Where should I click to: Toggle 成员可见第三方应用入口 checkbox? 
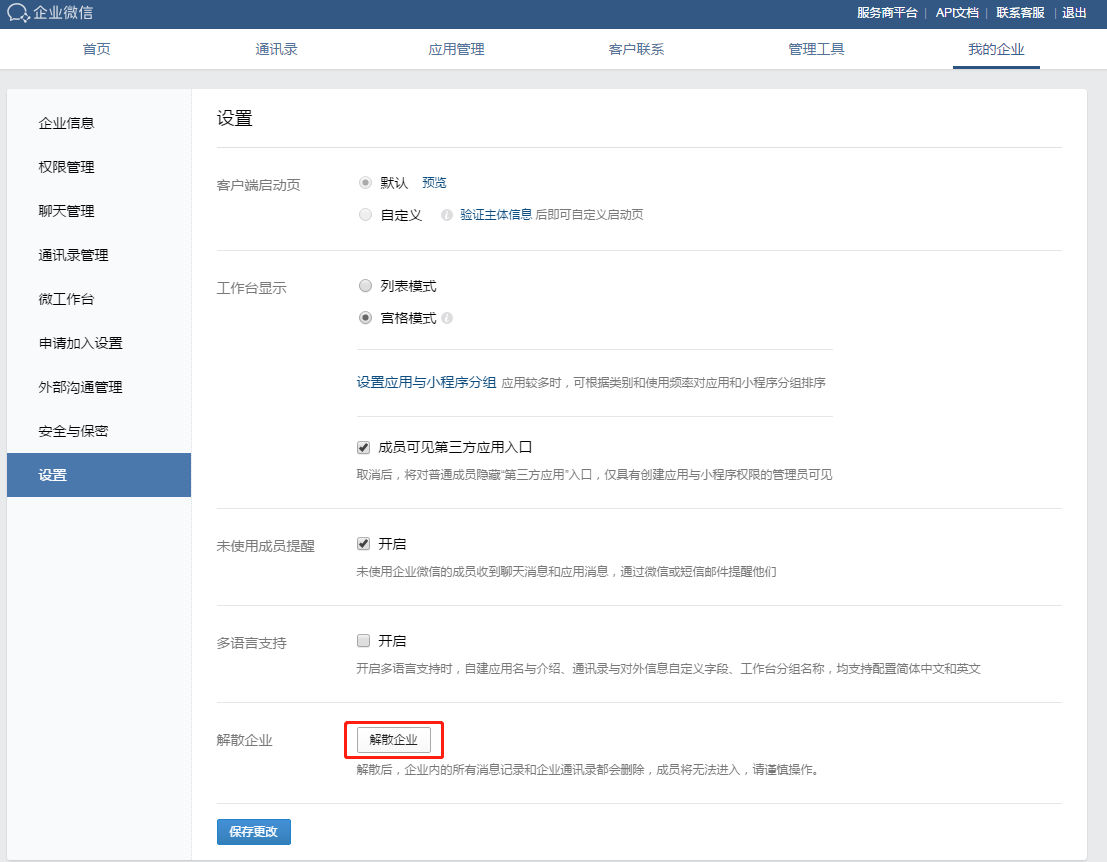364,447
